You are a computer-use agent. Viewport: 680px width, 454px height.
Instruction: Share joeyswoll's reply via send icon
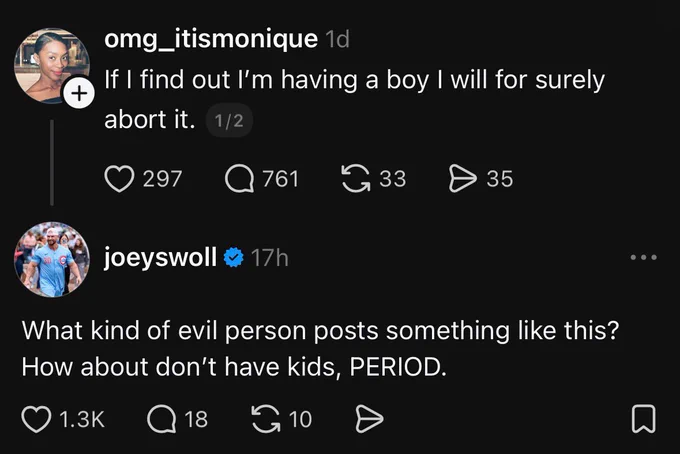tap(369, 419)
